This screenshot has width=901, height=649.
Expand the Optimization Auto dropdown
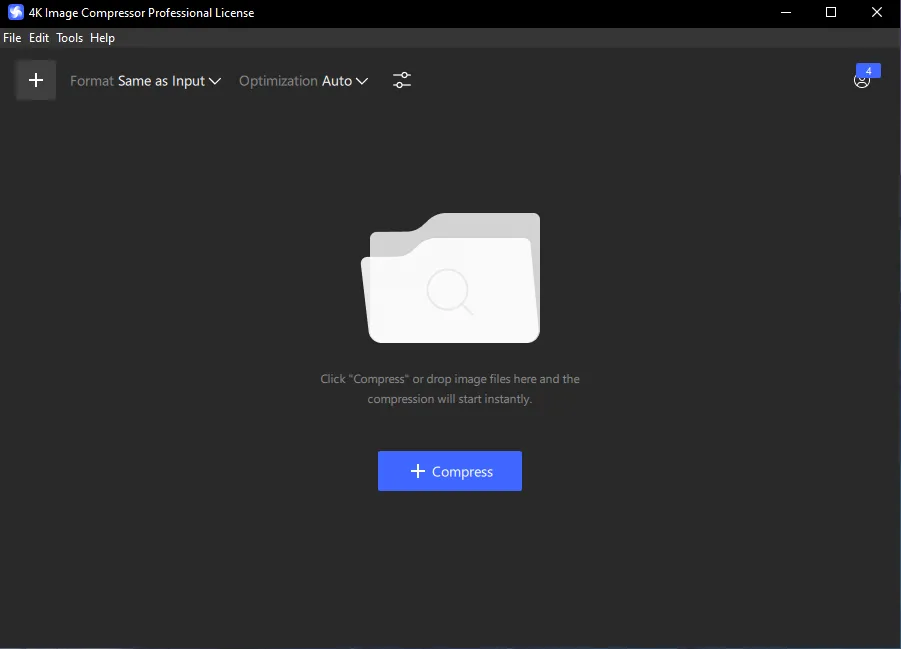[303, 81]
